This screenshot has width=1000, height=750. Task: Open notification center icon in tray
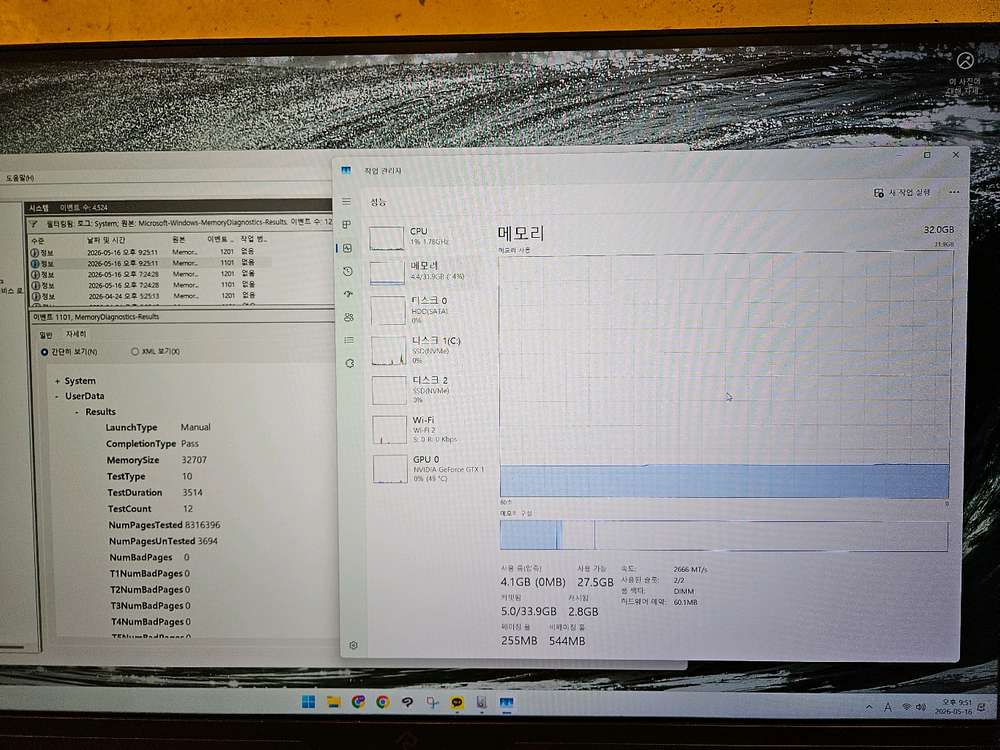point(982,707)
